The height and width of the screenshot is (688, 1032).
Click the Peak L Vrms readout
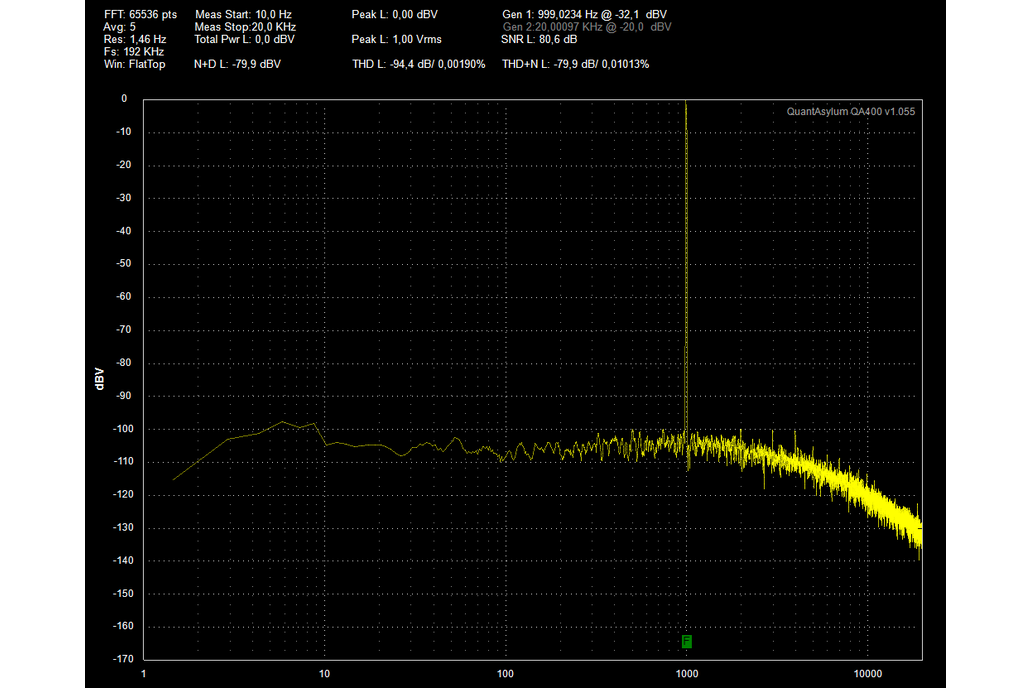coord(396,40)
